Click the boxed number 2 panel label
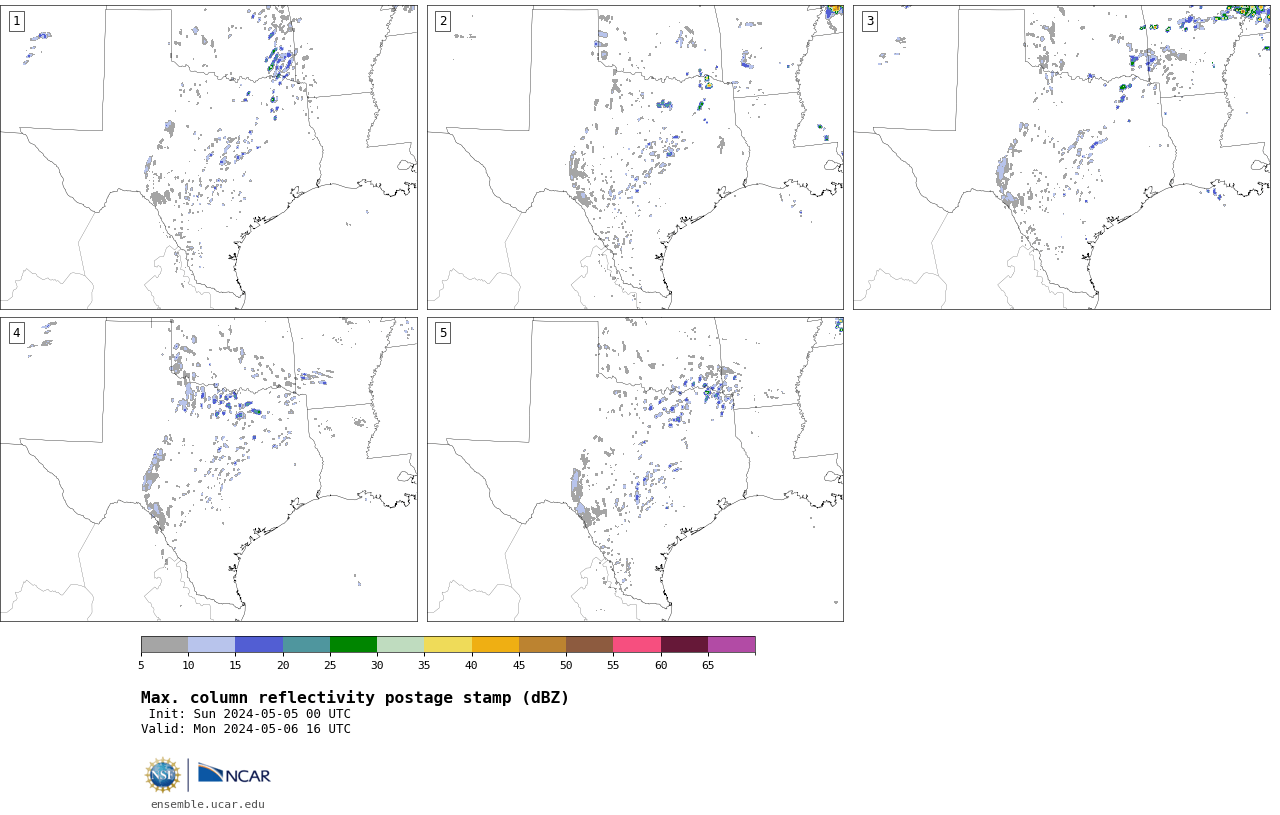This screenshot has height=815, width=1280. tap(443, 21)
